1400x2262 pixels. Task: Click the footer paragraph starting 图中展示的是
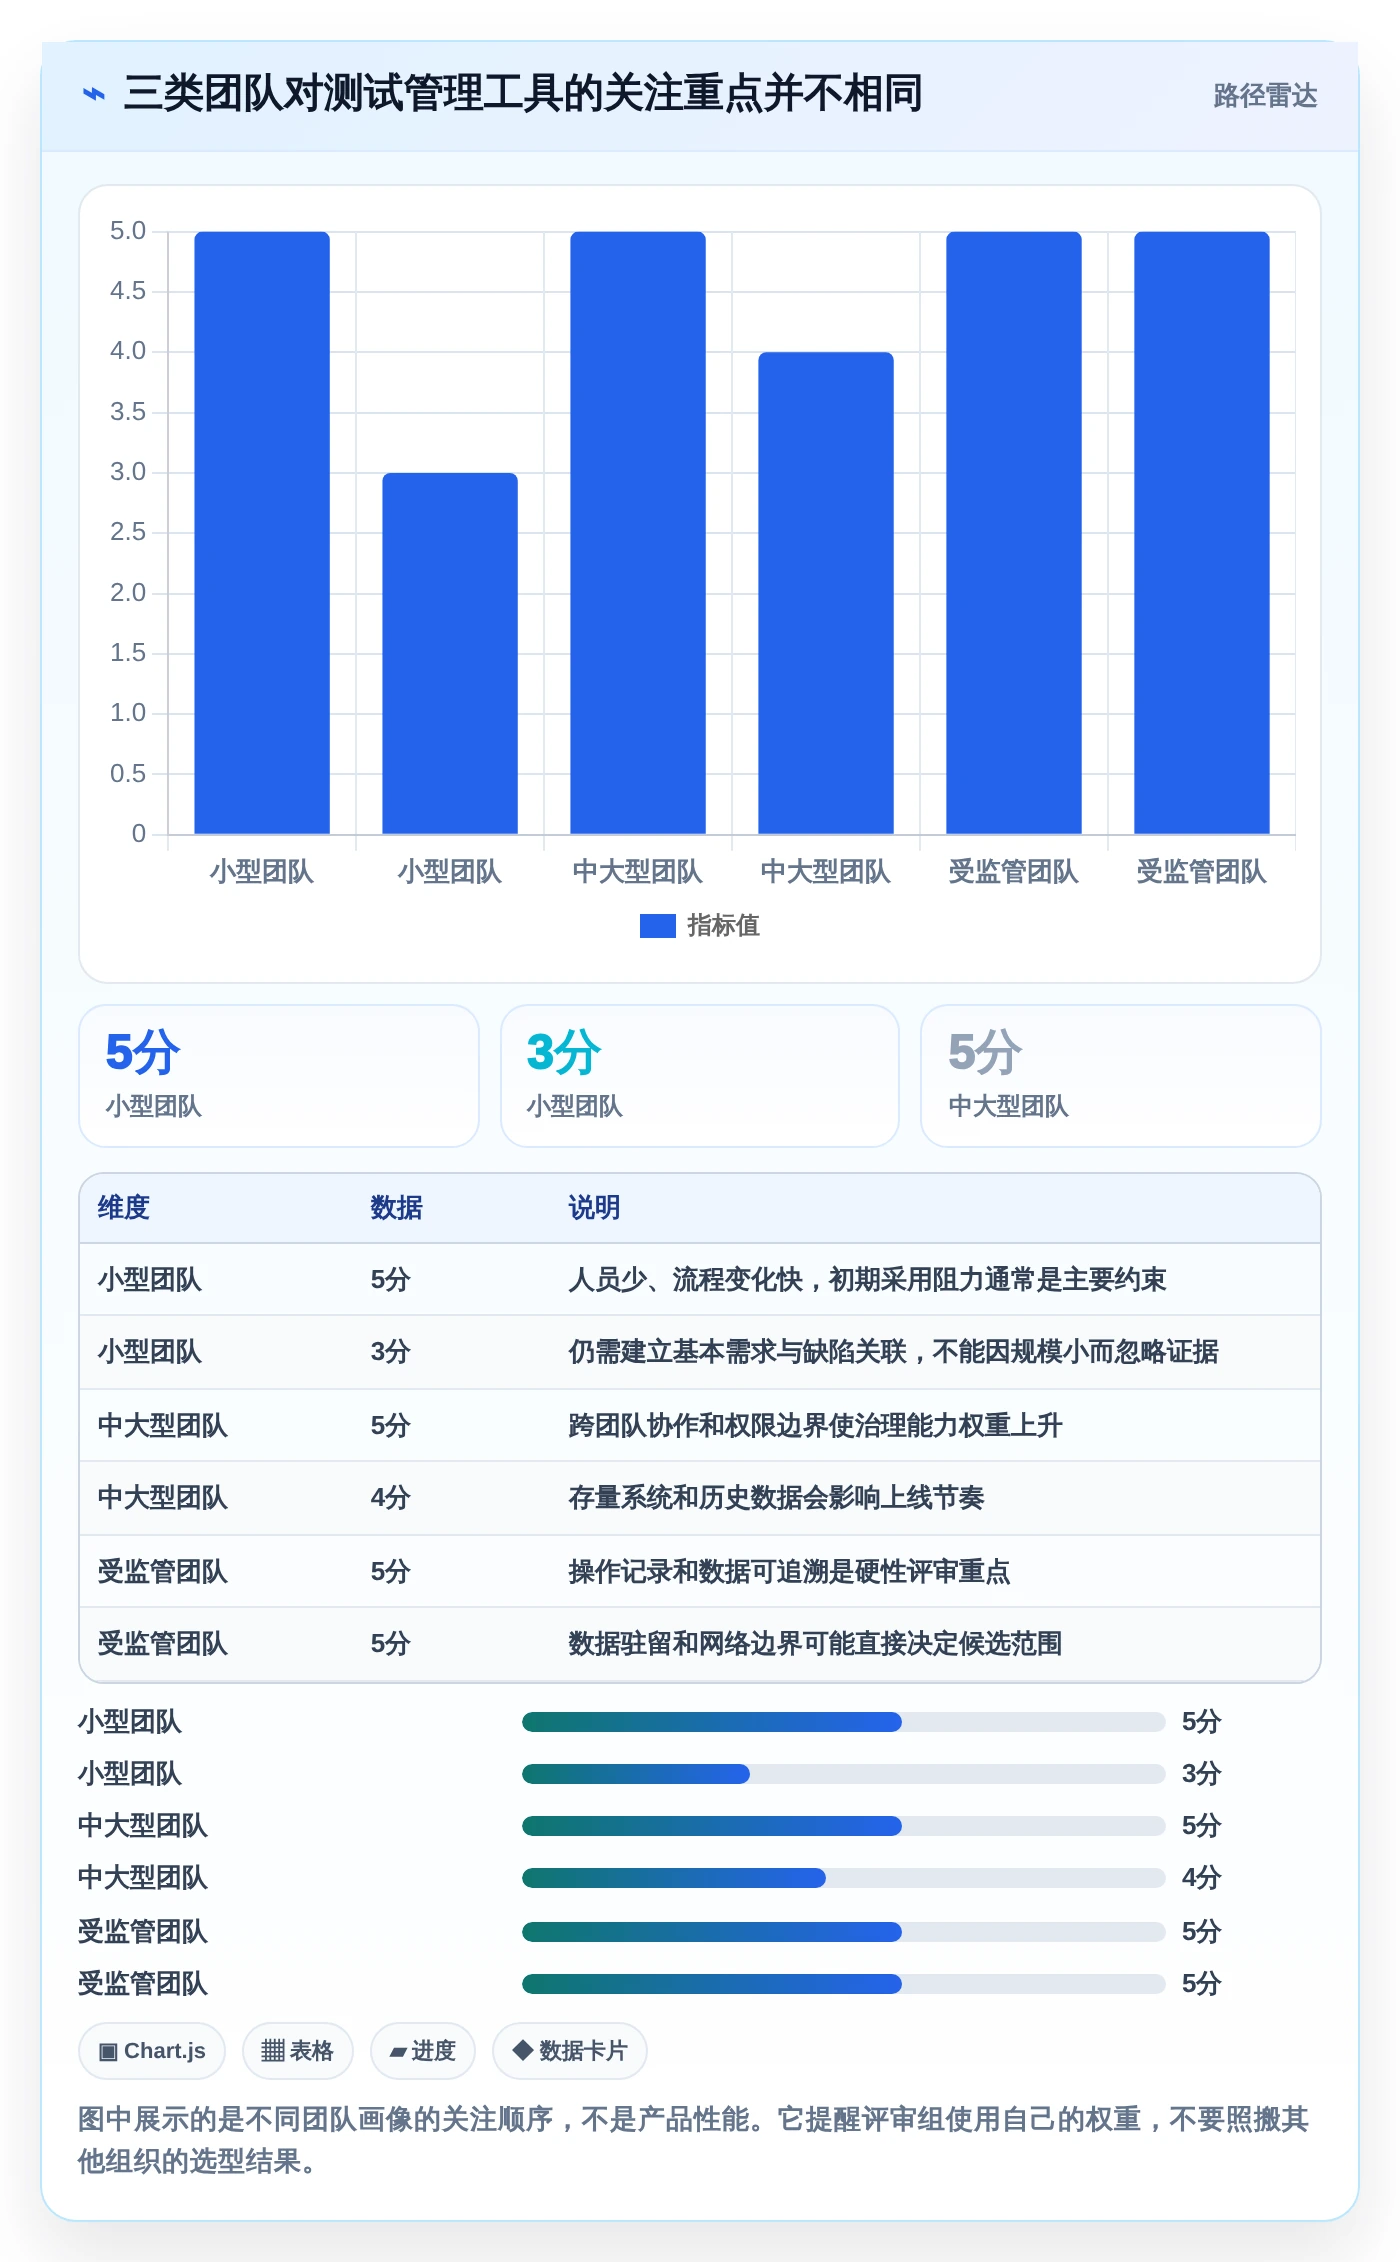[693, 2140]
